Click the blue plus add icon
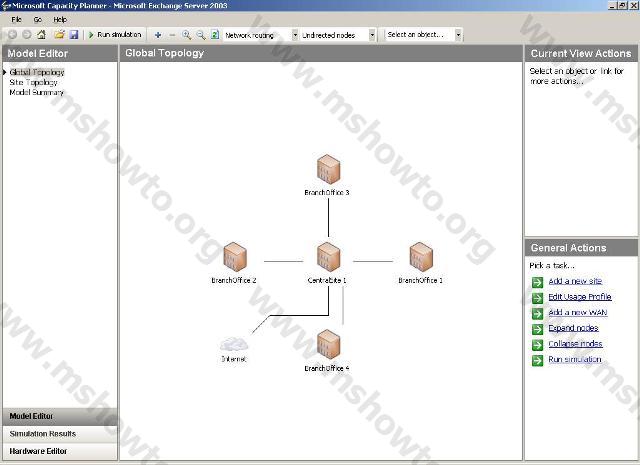The image size is (640, 465). point(158,35)
